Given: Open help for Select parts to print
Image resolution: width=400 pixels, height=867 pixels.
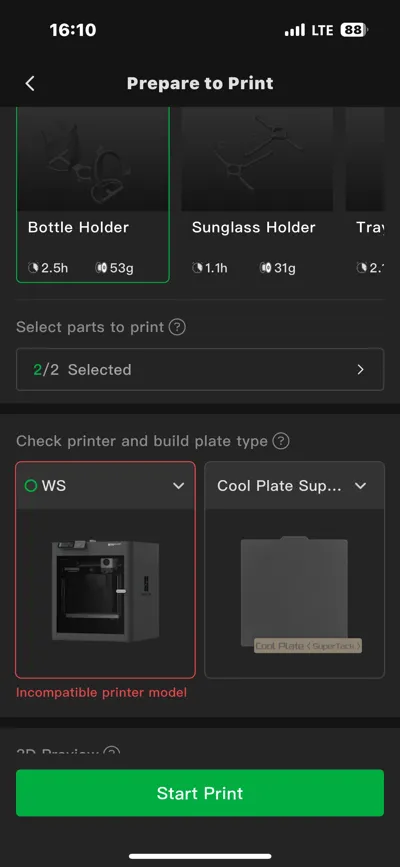Looking at the screenshot, I should click(177, 327).
